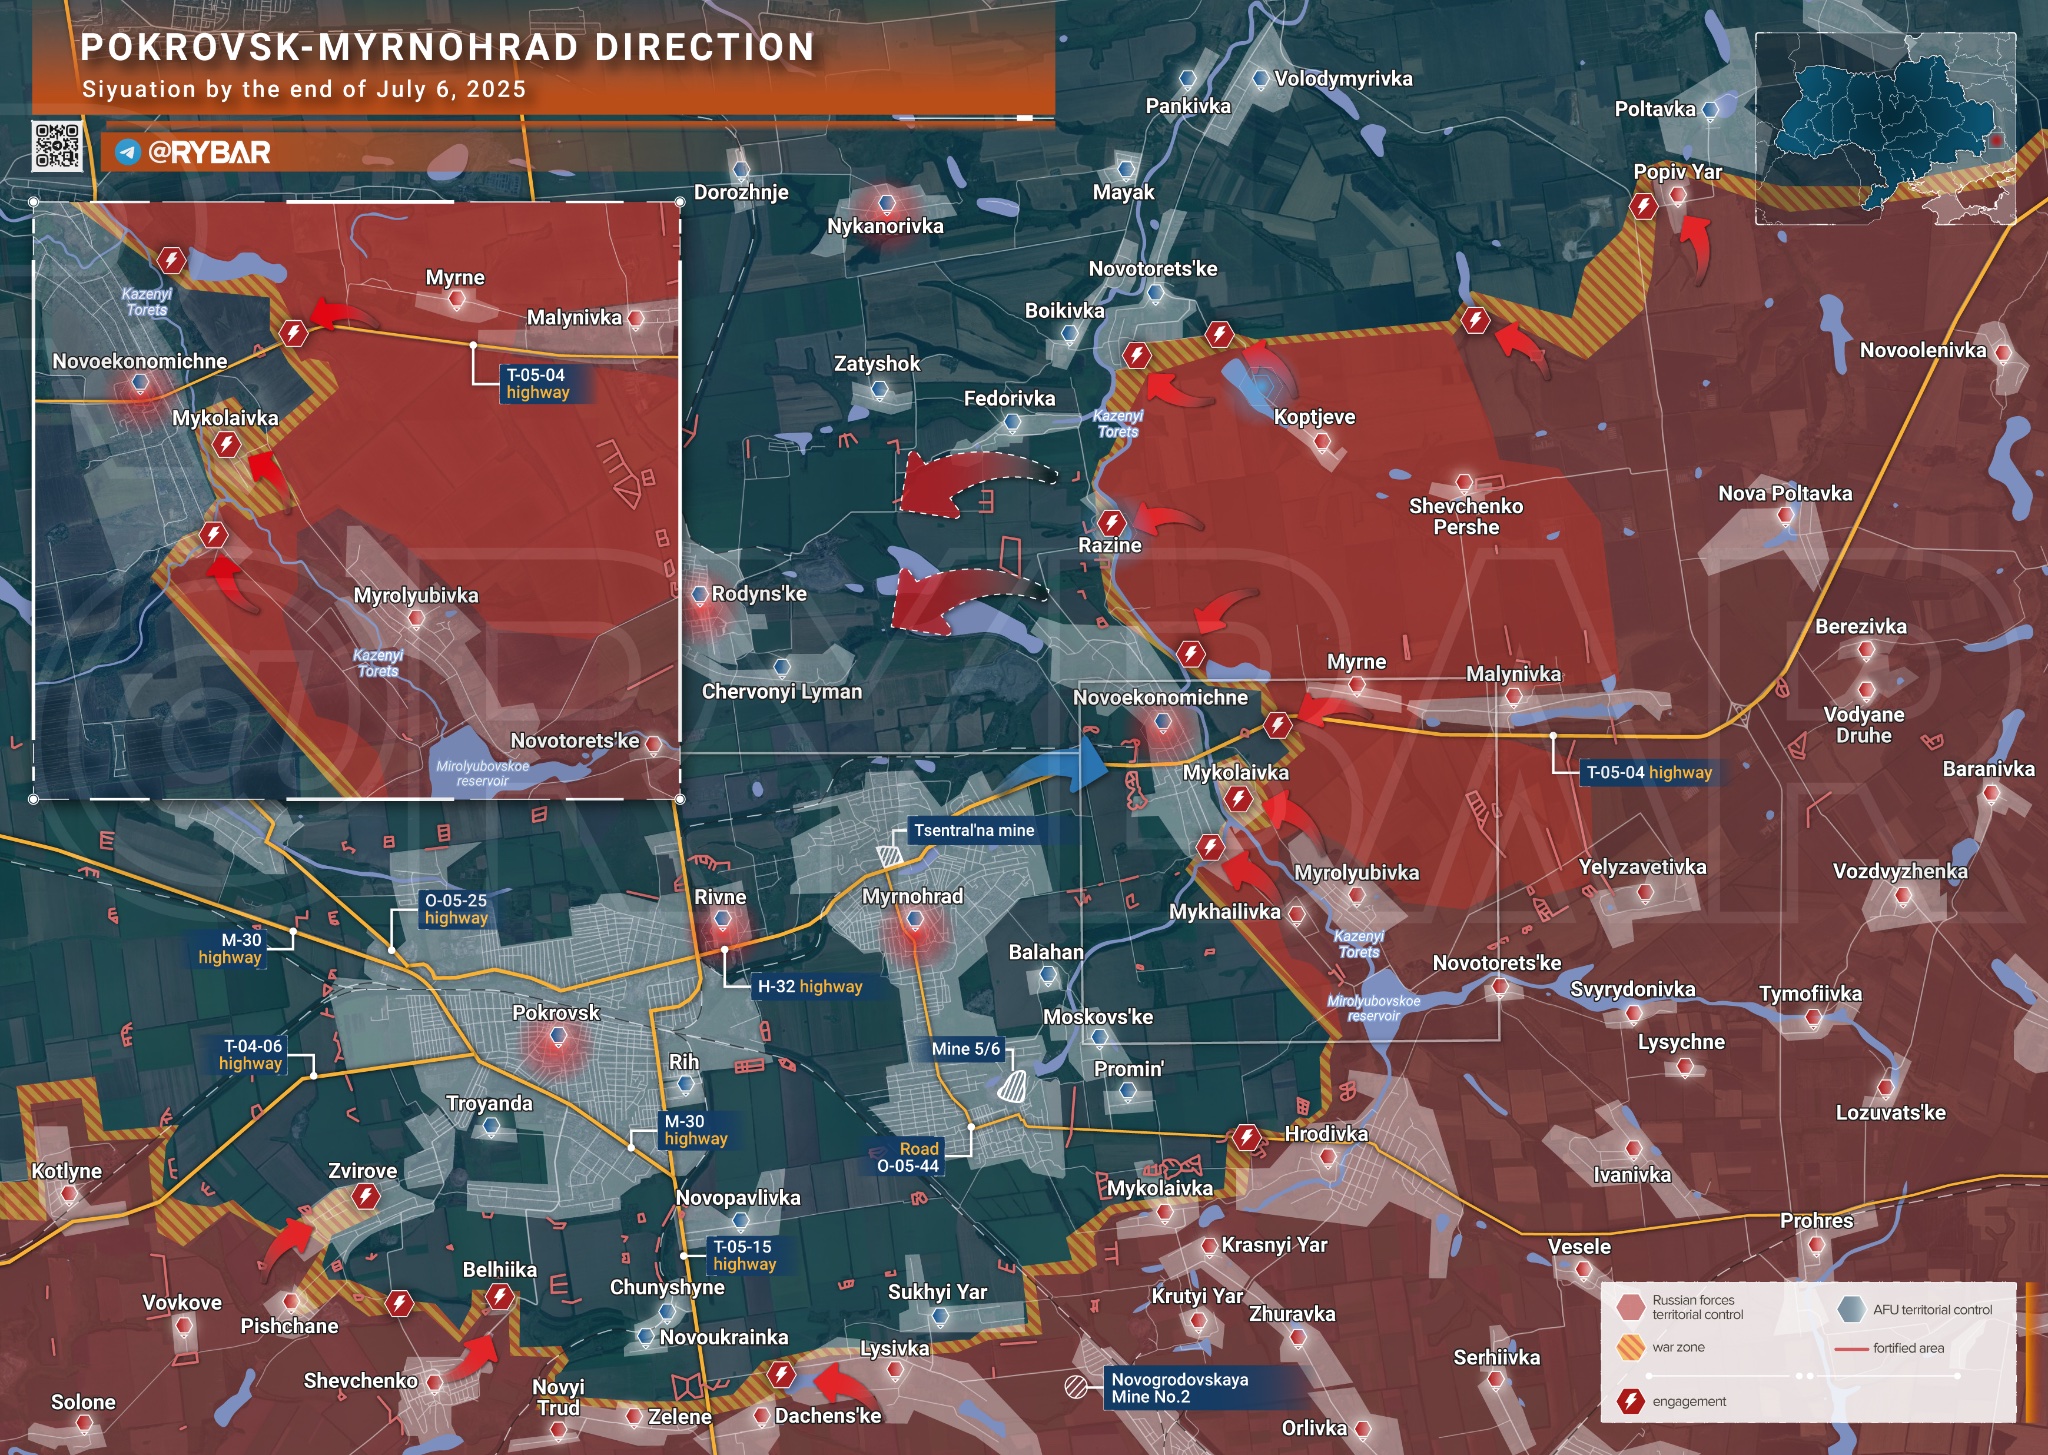2048x1455 pixels.
Task: Click the engagement icon next to Hrodivka
Action: pos(1246,1137)
